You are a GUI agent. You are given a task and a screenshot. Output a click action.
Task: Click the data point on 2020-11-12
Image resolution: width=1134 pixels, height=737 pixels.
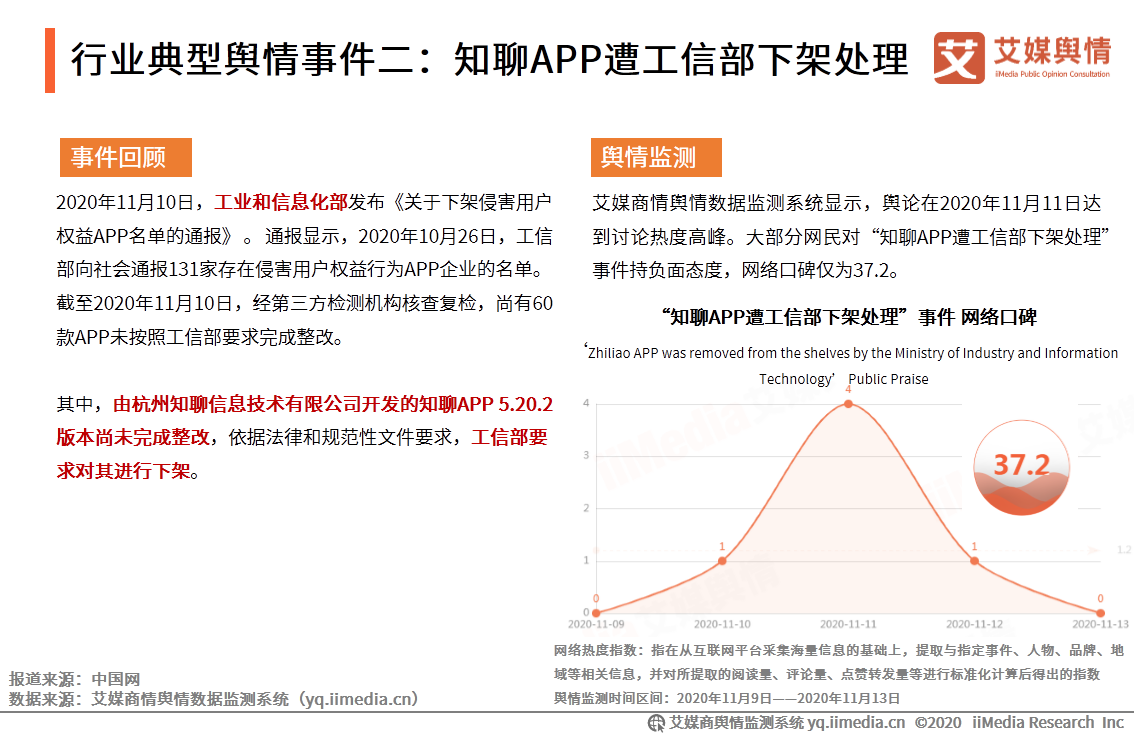pyautogui.click(x=974, y=561)
